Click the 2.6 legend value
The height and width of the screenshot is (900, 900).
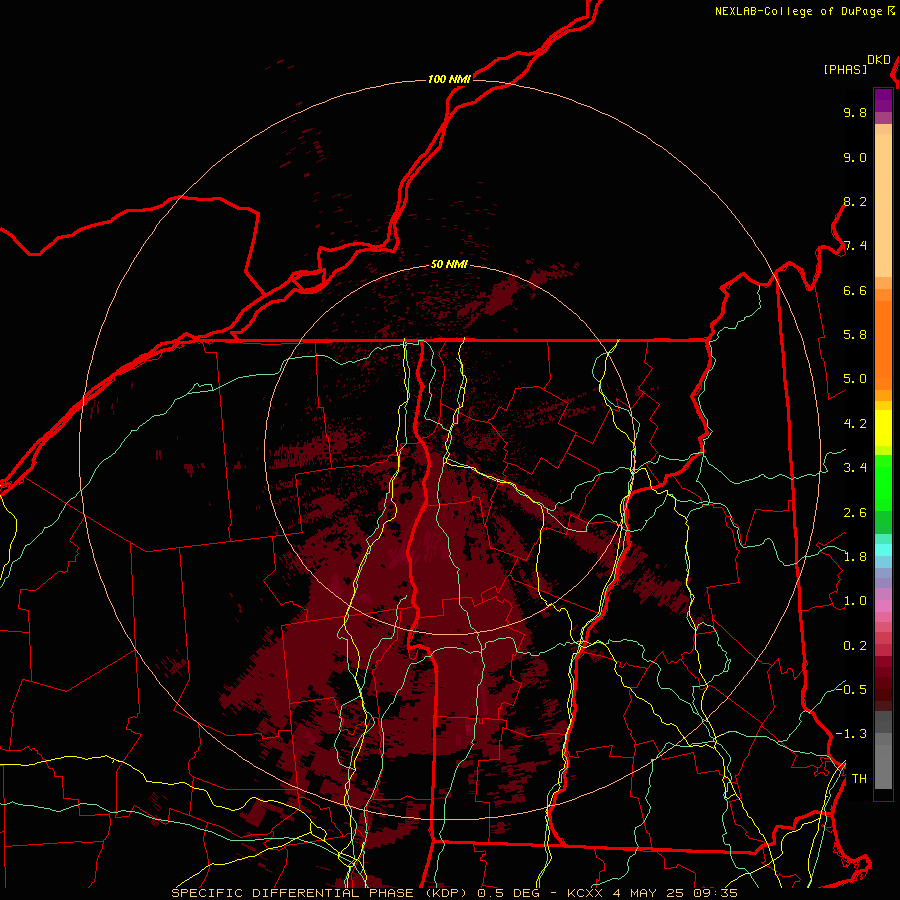click(x=855, y=512)
